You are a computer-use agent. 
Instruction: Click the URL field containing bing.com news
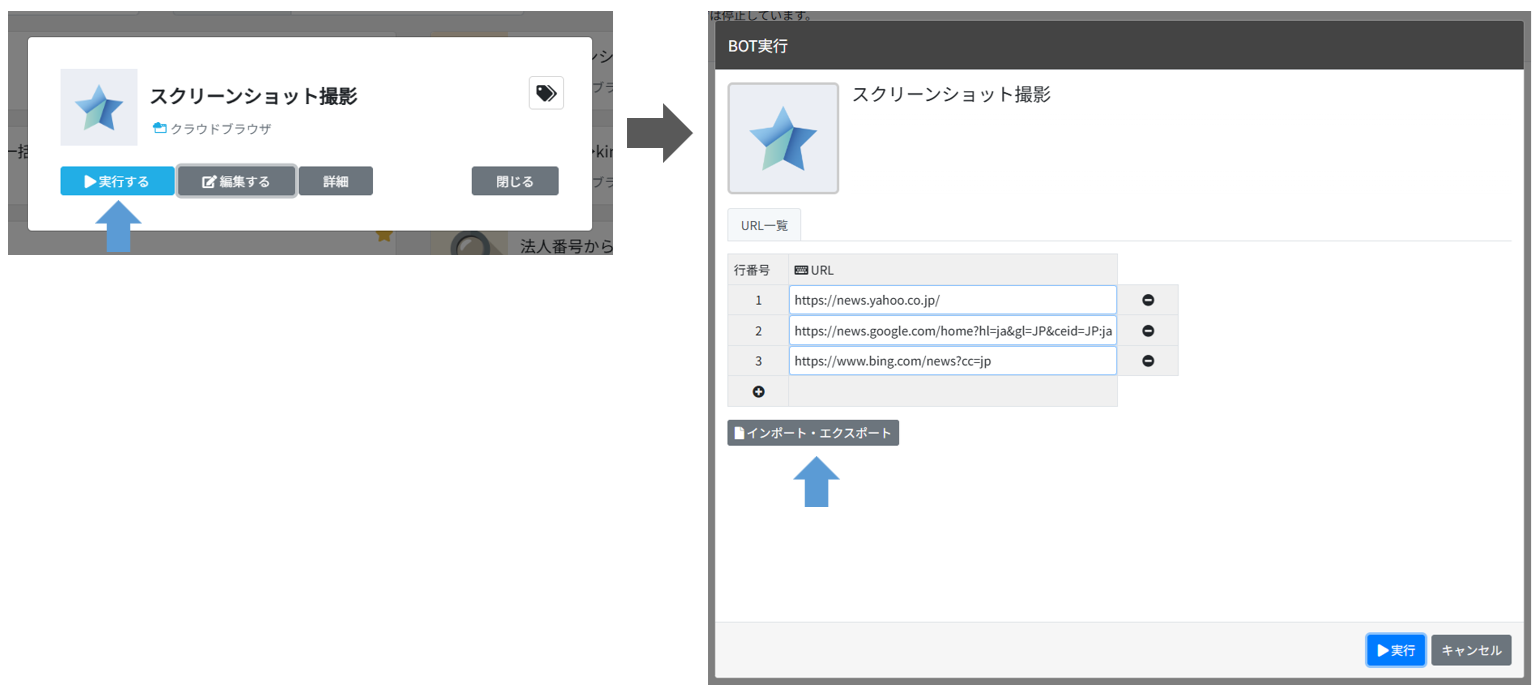(x=952, y=360)
